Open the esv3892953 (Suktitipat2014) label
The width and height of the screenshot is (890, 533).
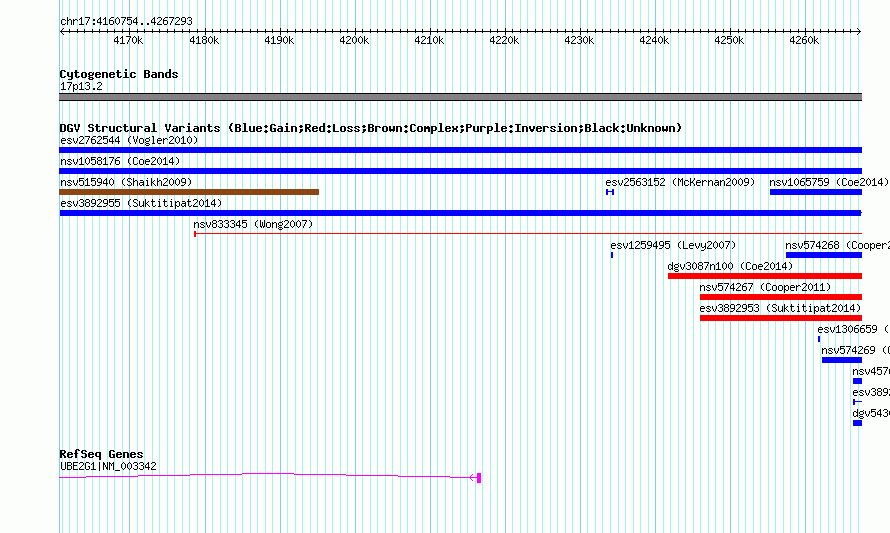click(x=780, y=308)
